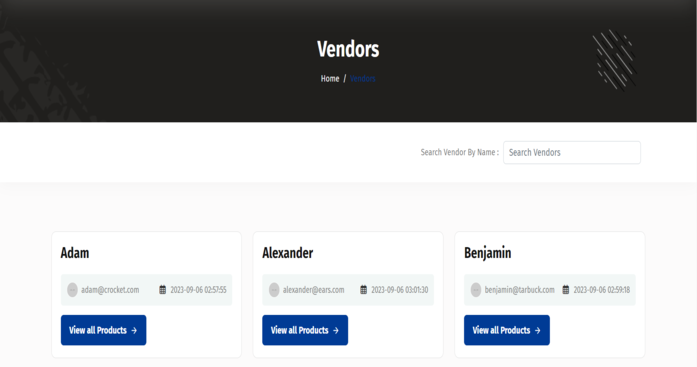Click date 2023-09-06 02:59:18
Image resolution: width=697 pixels, height=367 pixels.
click(601, 290)
